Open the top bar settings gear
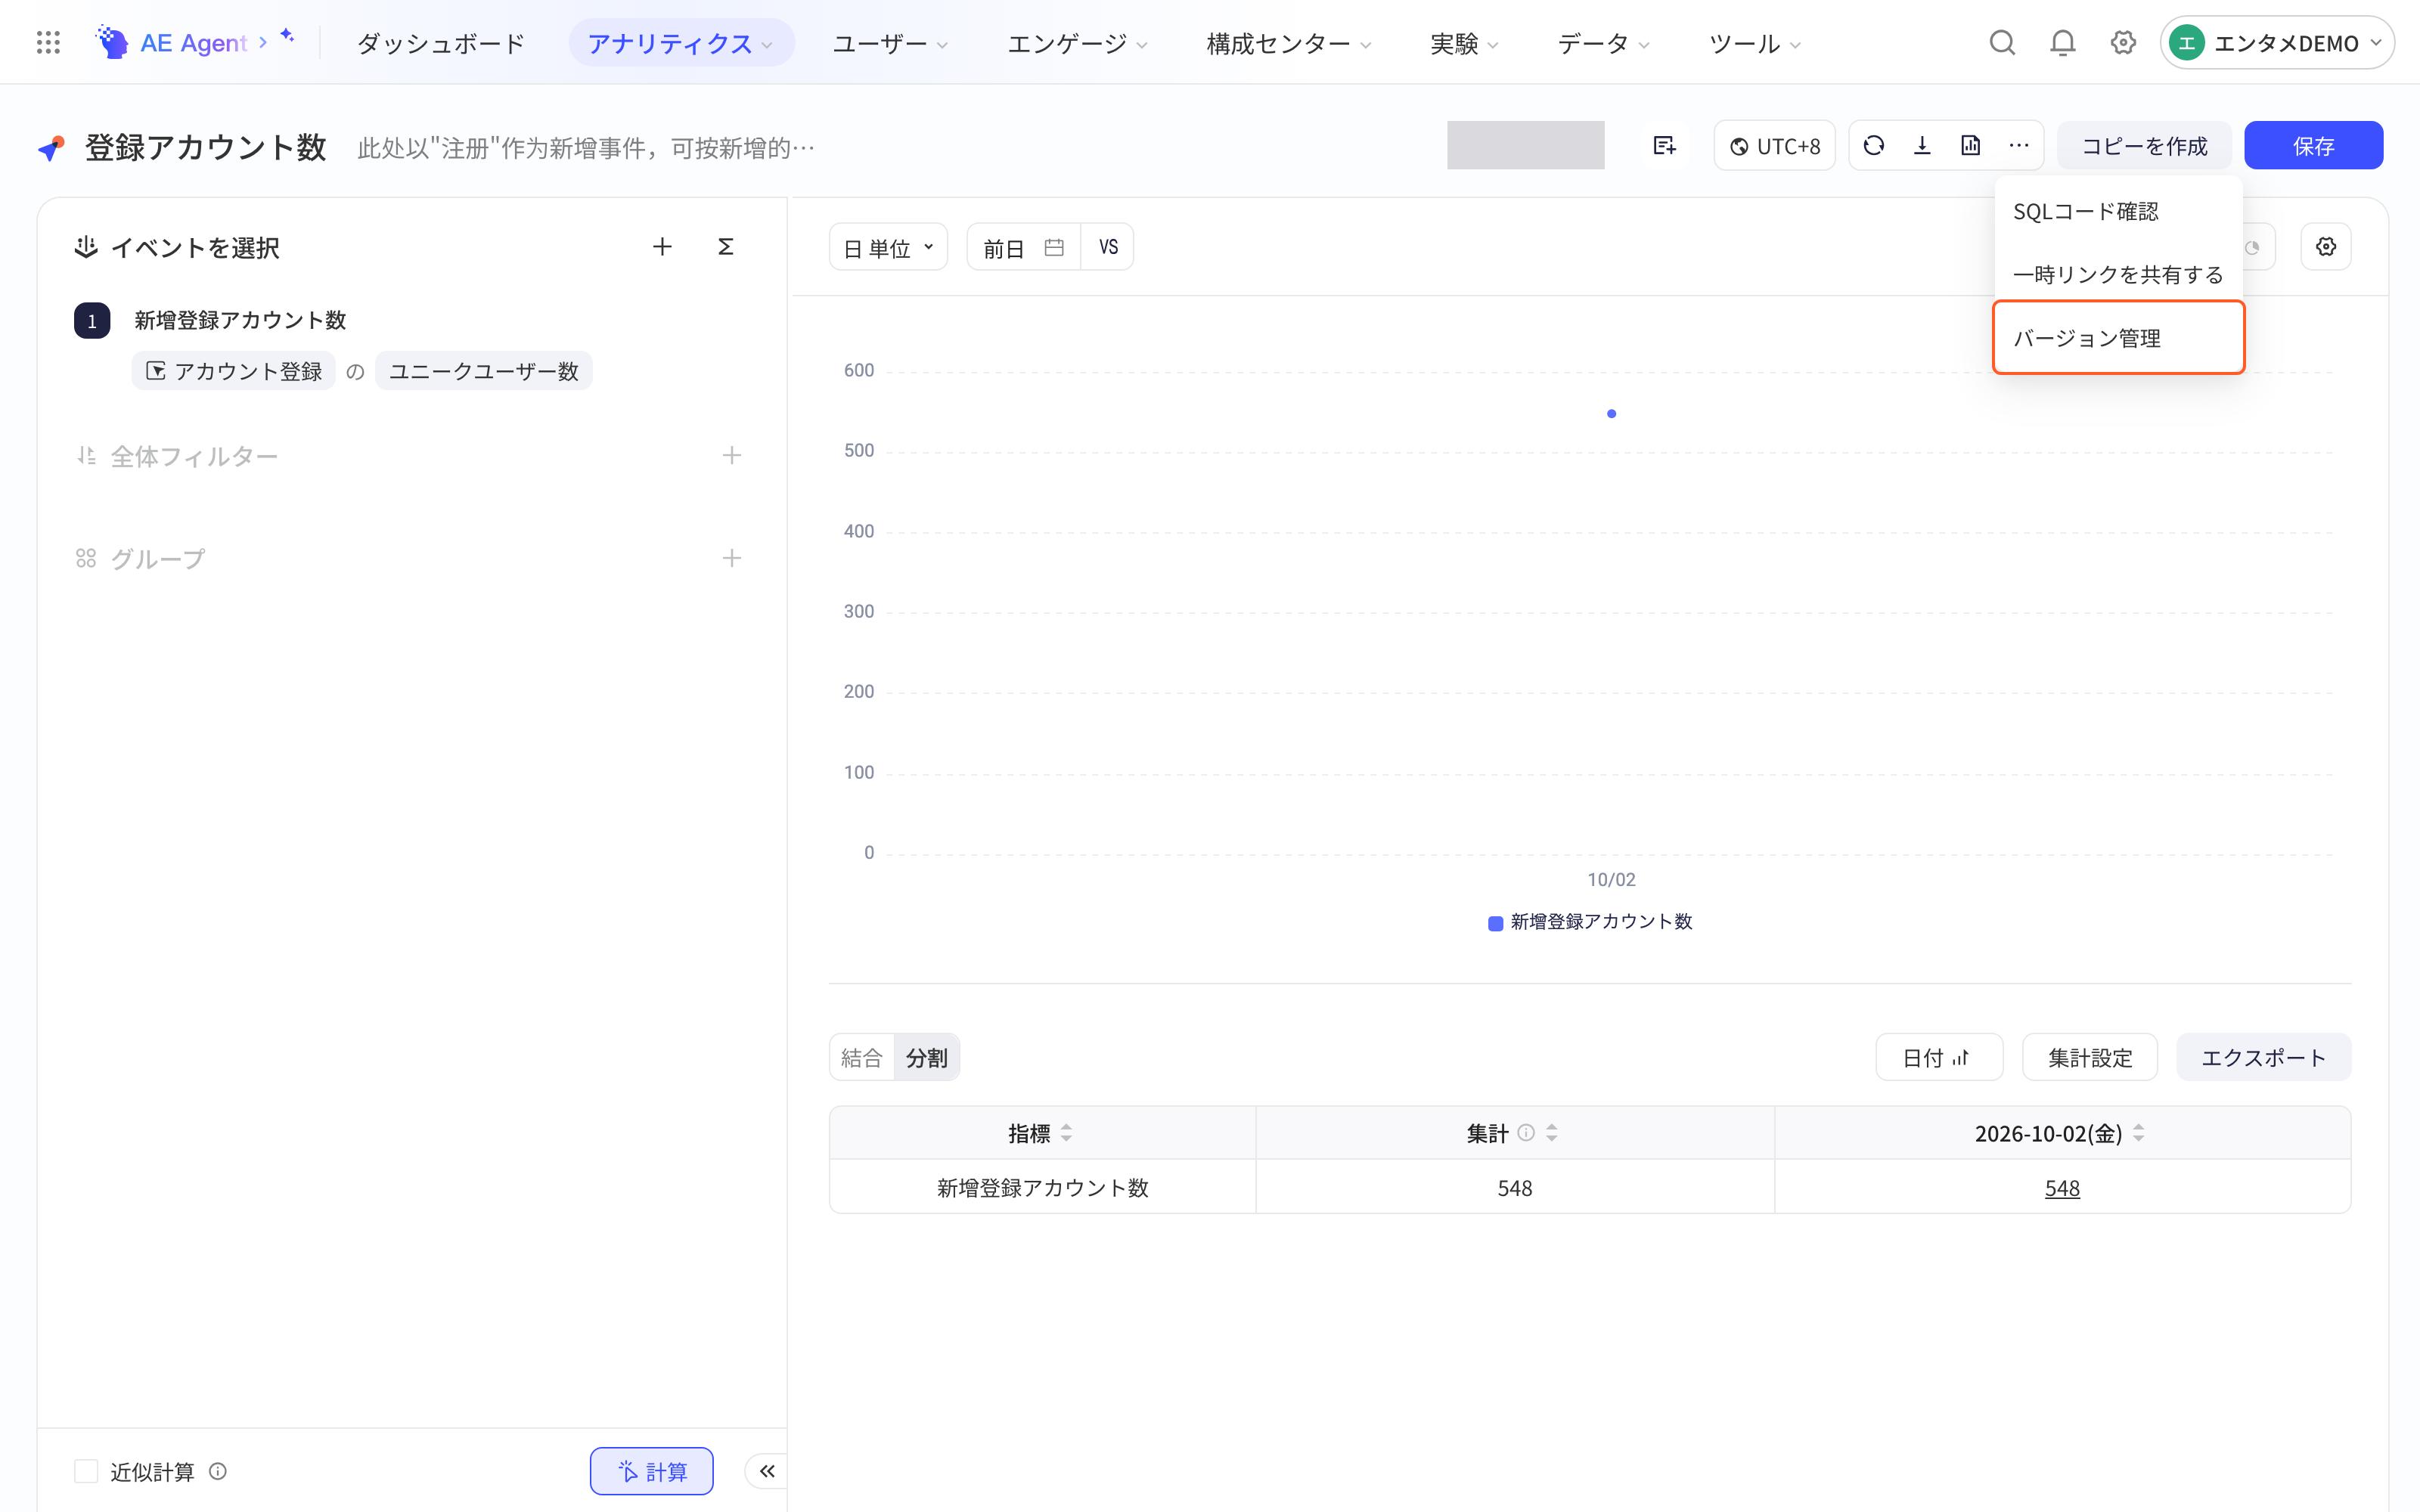The image size is (2420, 1512). [x=2122, y=43]
